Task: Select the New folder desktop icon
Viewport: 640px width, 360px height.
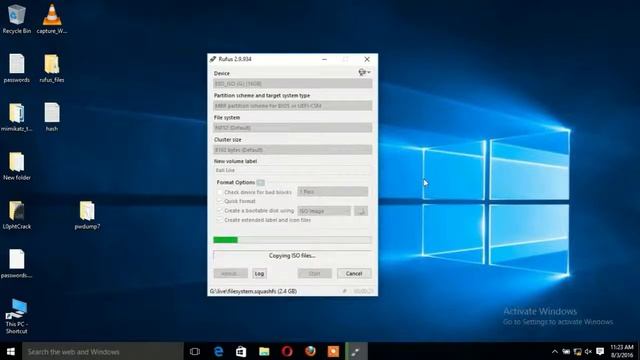Action: [x=16, y=166]
